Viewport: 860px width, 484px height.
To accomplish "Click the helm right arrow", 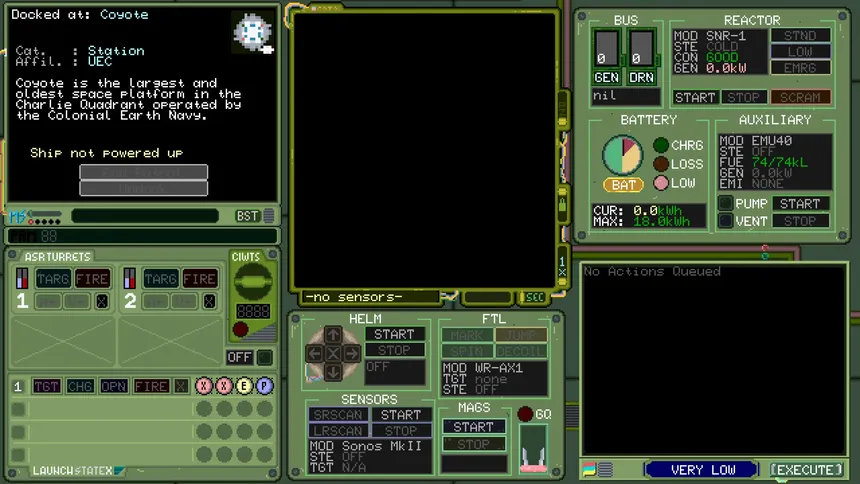I will [x=352, y=353].
